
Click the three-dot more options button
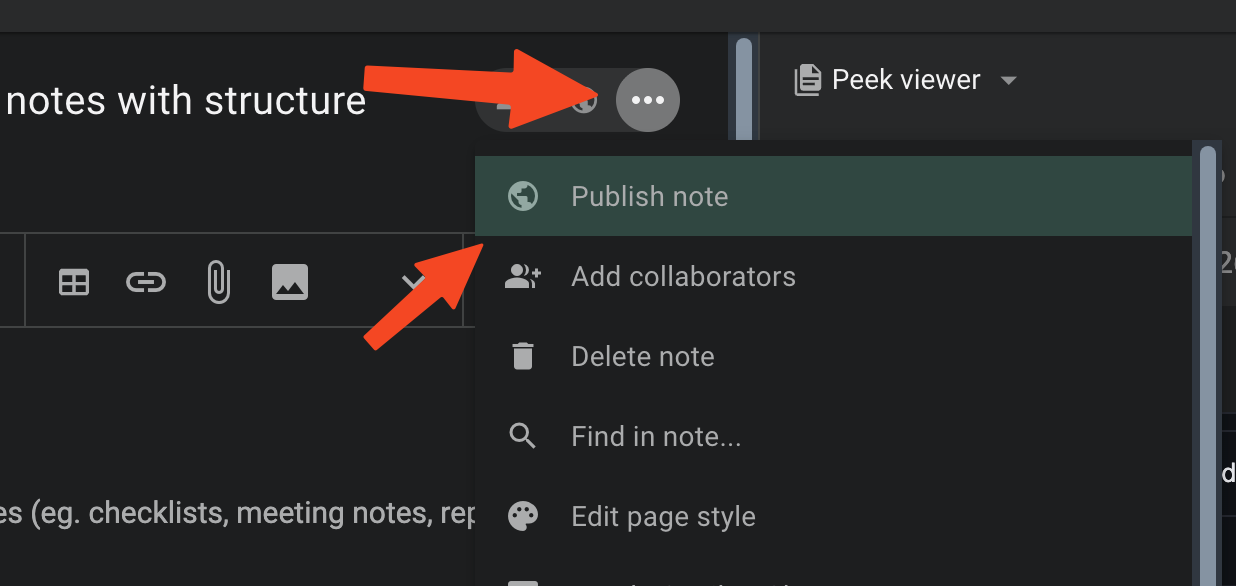648,100
